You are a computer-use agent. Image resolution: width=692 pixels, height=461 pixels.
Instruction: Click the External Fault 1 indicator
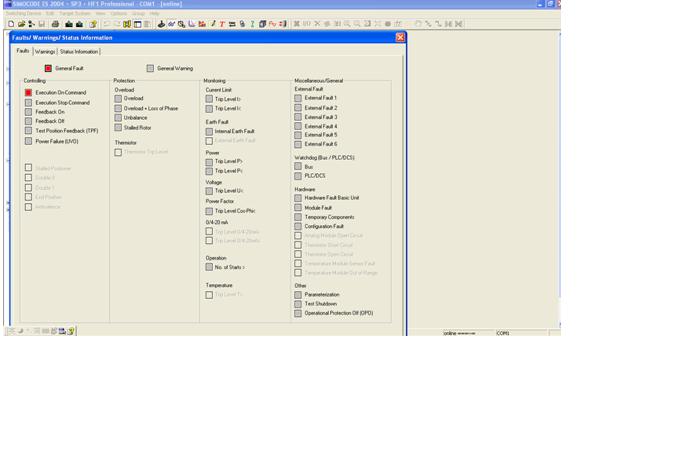coord(298,98)
